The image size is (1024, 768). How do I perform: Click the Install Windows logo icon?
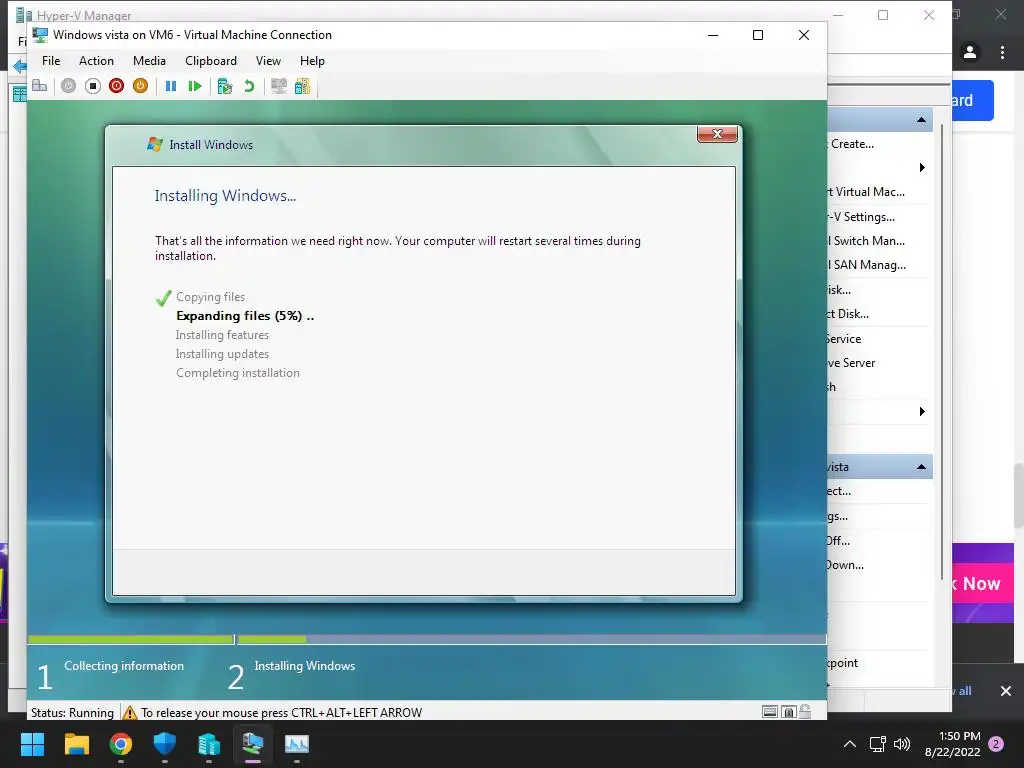[x=155, y=144]
